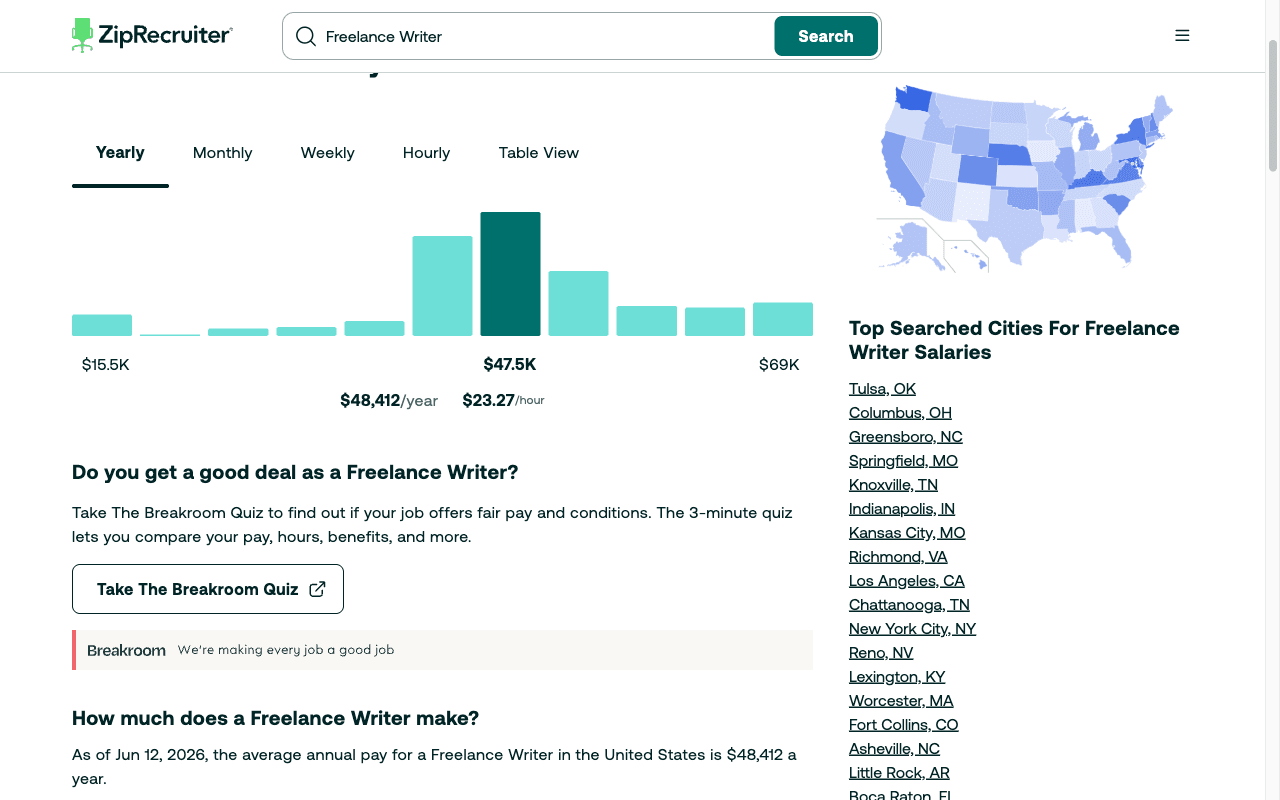The height and width of the screenshot is (800, 1280).
Task: Click the magnifier icon in search box
Action: (x=306, y=37)
